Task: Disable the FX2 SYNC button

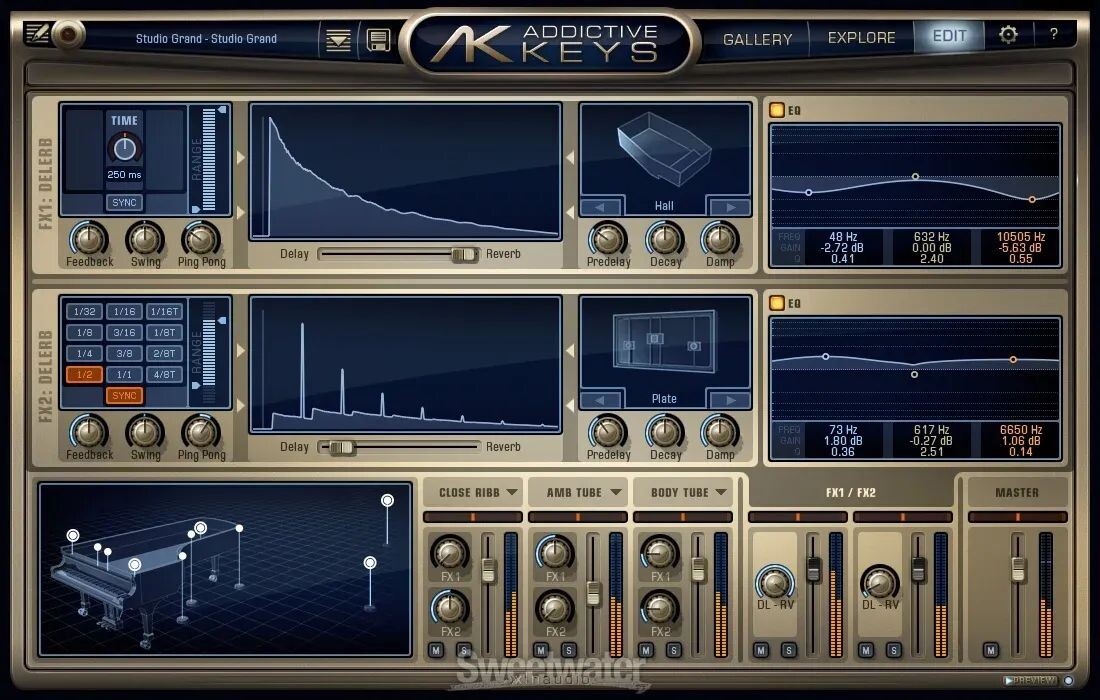Action: coord(124,395)
